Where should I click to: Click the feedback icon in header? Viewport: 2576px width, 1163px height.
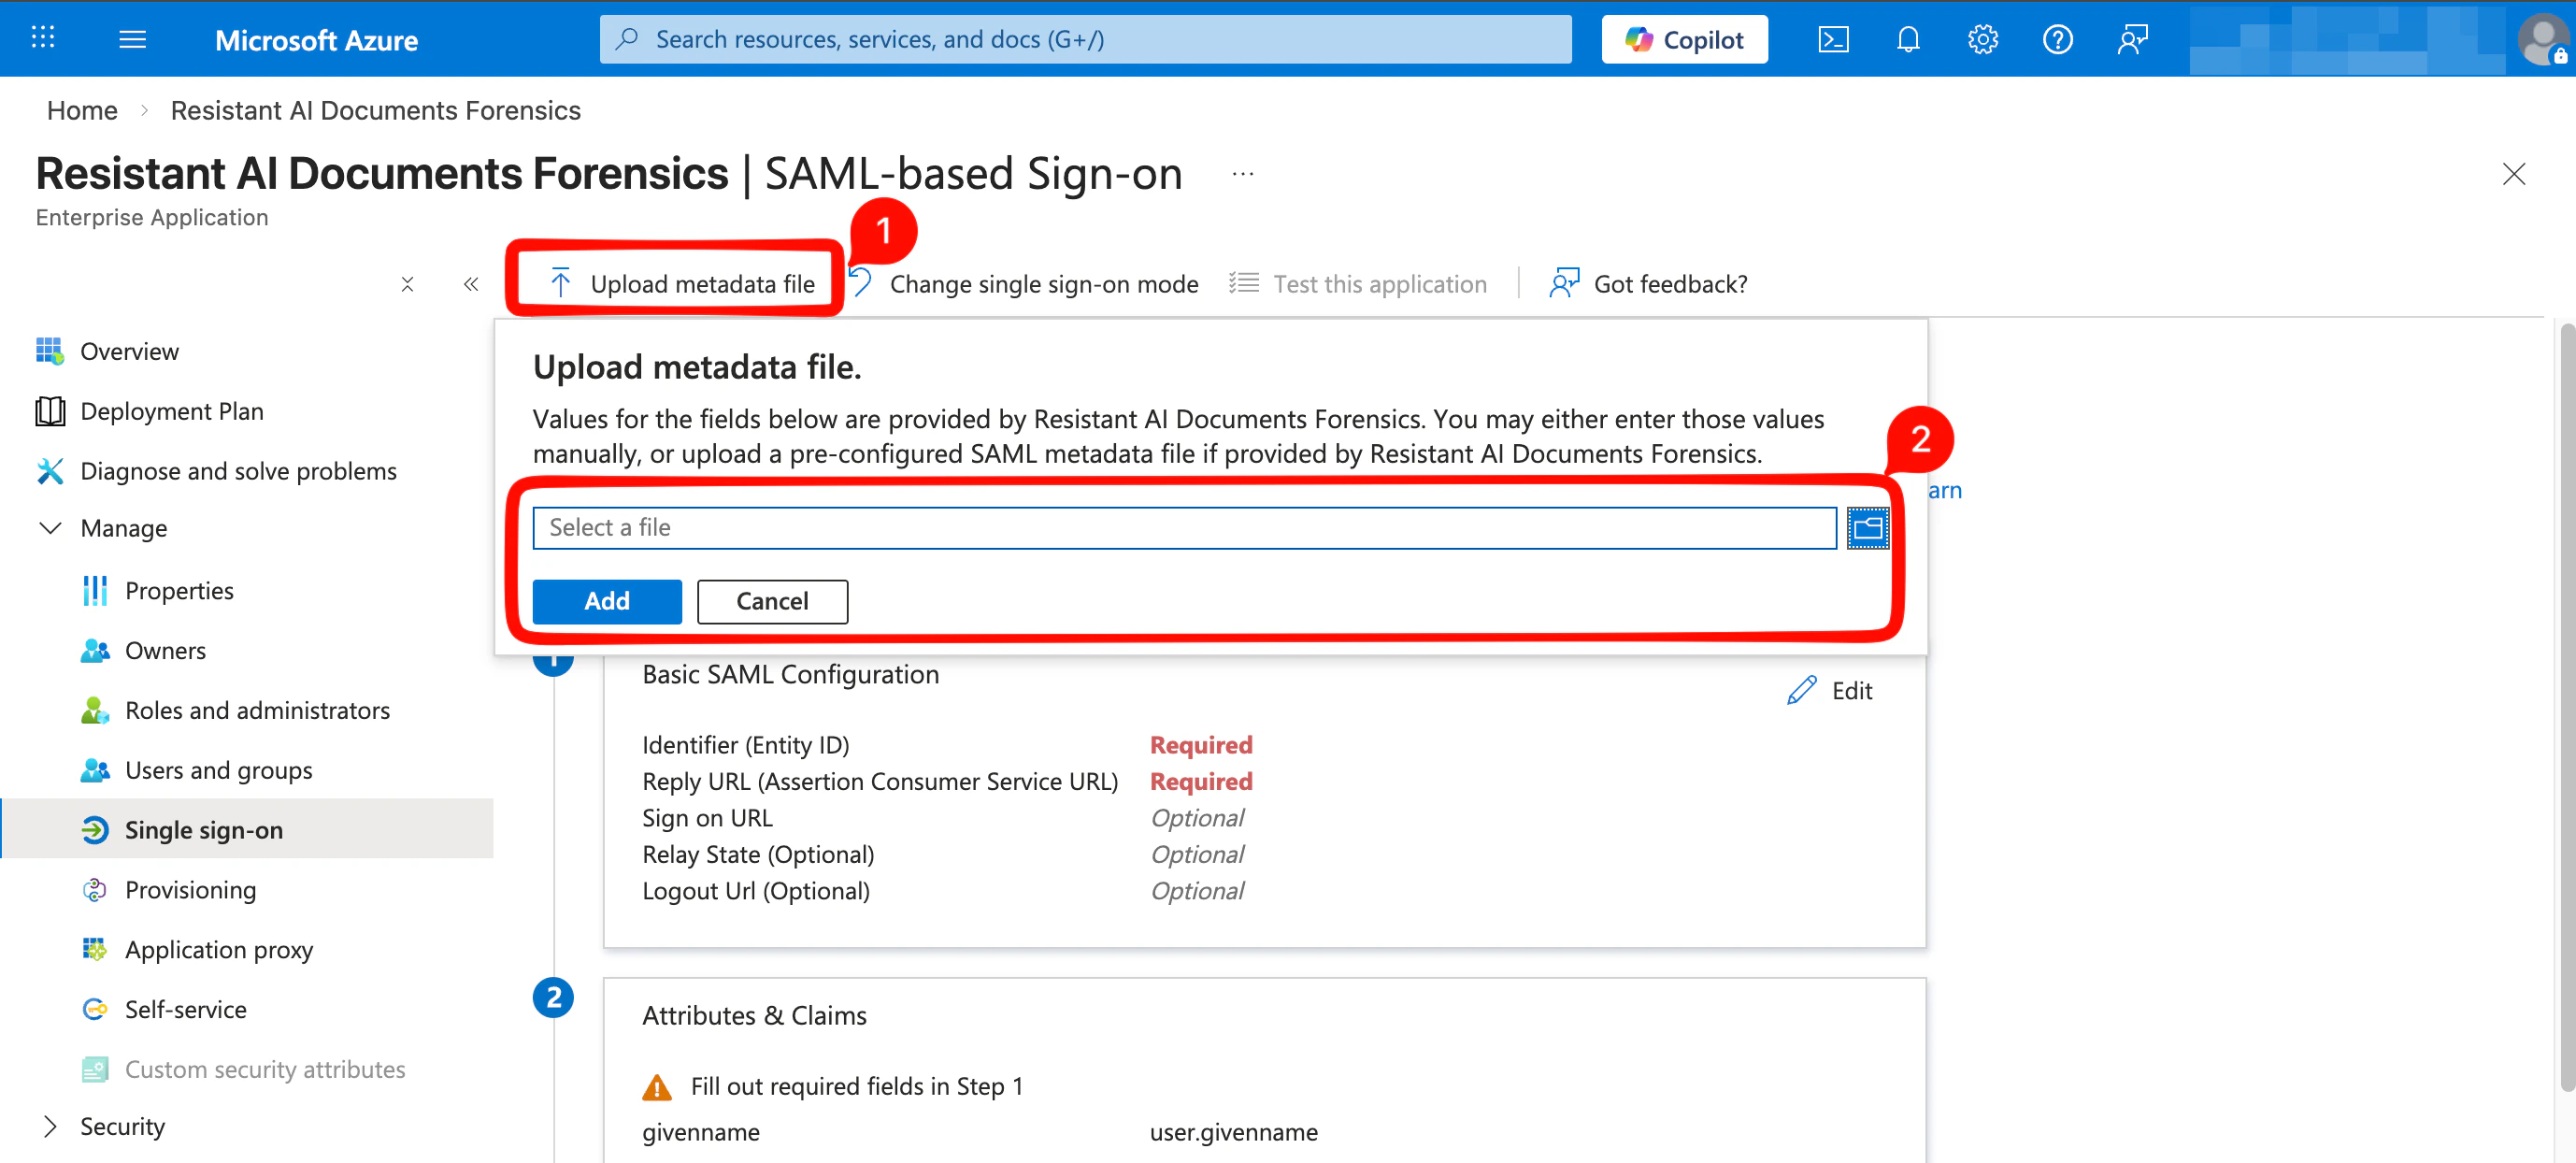pyautogui.click(x=2132, y=39)
